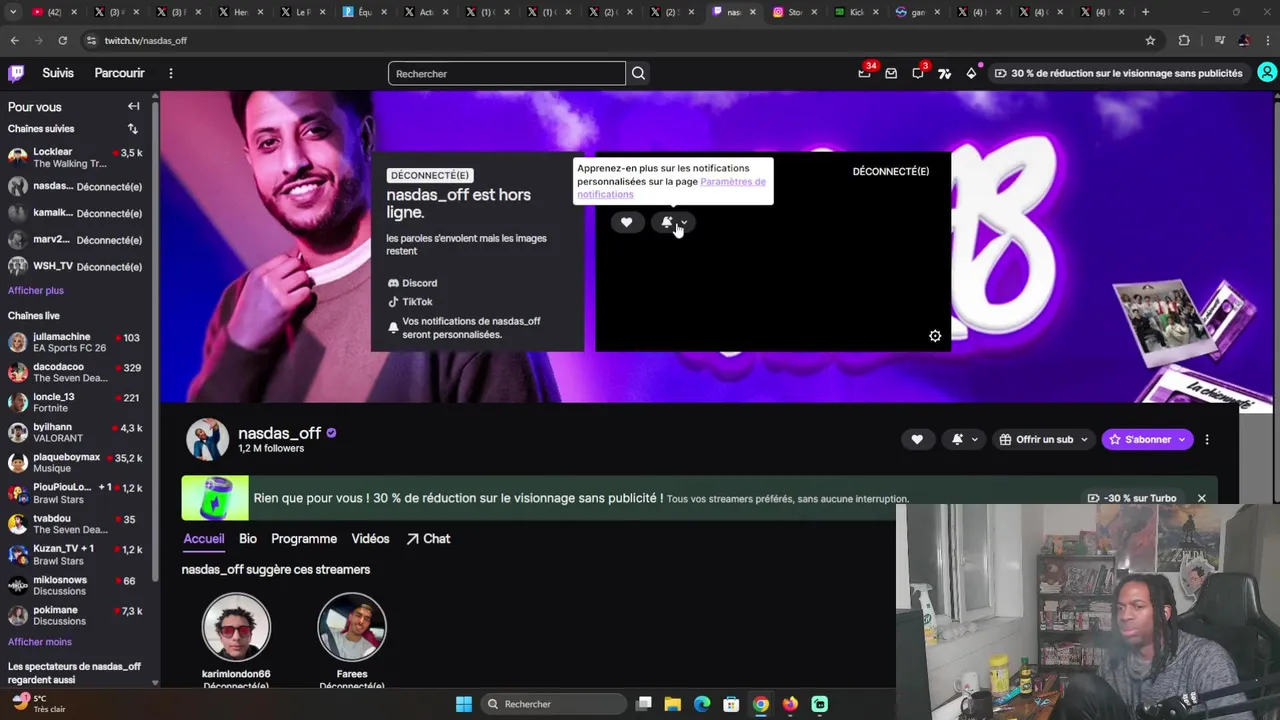Dismiss the Turbo discount banner
This screenshot has height=720, width=1280.
click(1201, 498)
